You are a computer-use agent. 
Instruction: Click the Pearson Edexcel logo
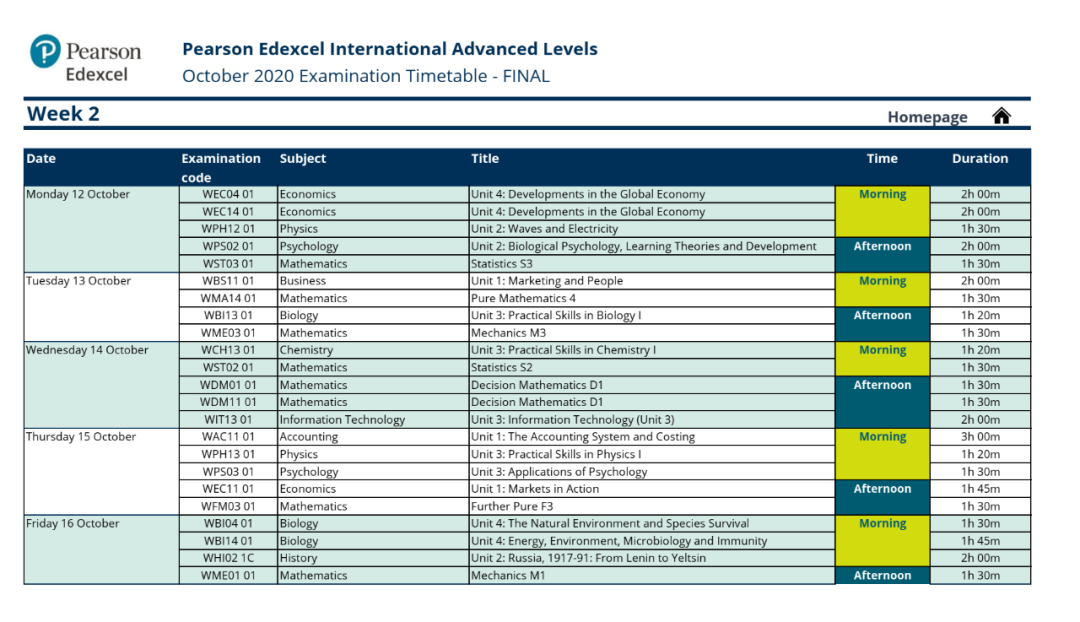tap(85, 59)
